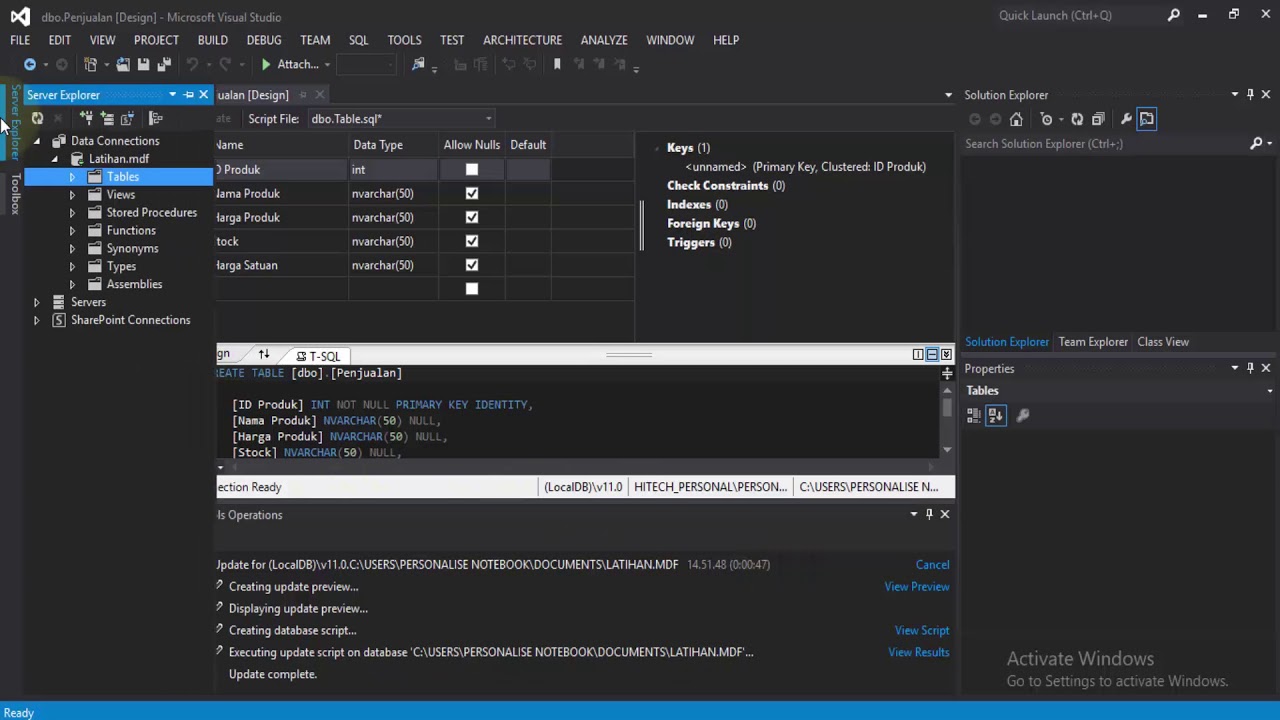
Task: Open the Toolbox side tab
Action: [x=15, y=193]
